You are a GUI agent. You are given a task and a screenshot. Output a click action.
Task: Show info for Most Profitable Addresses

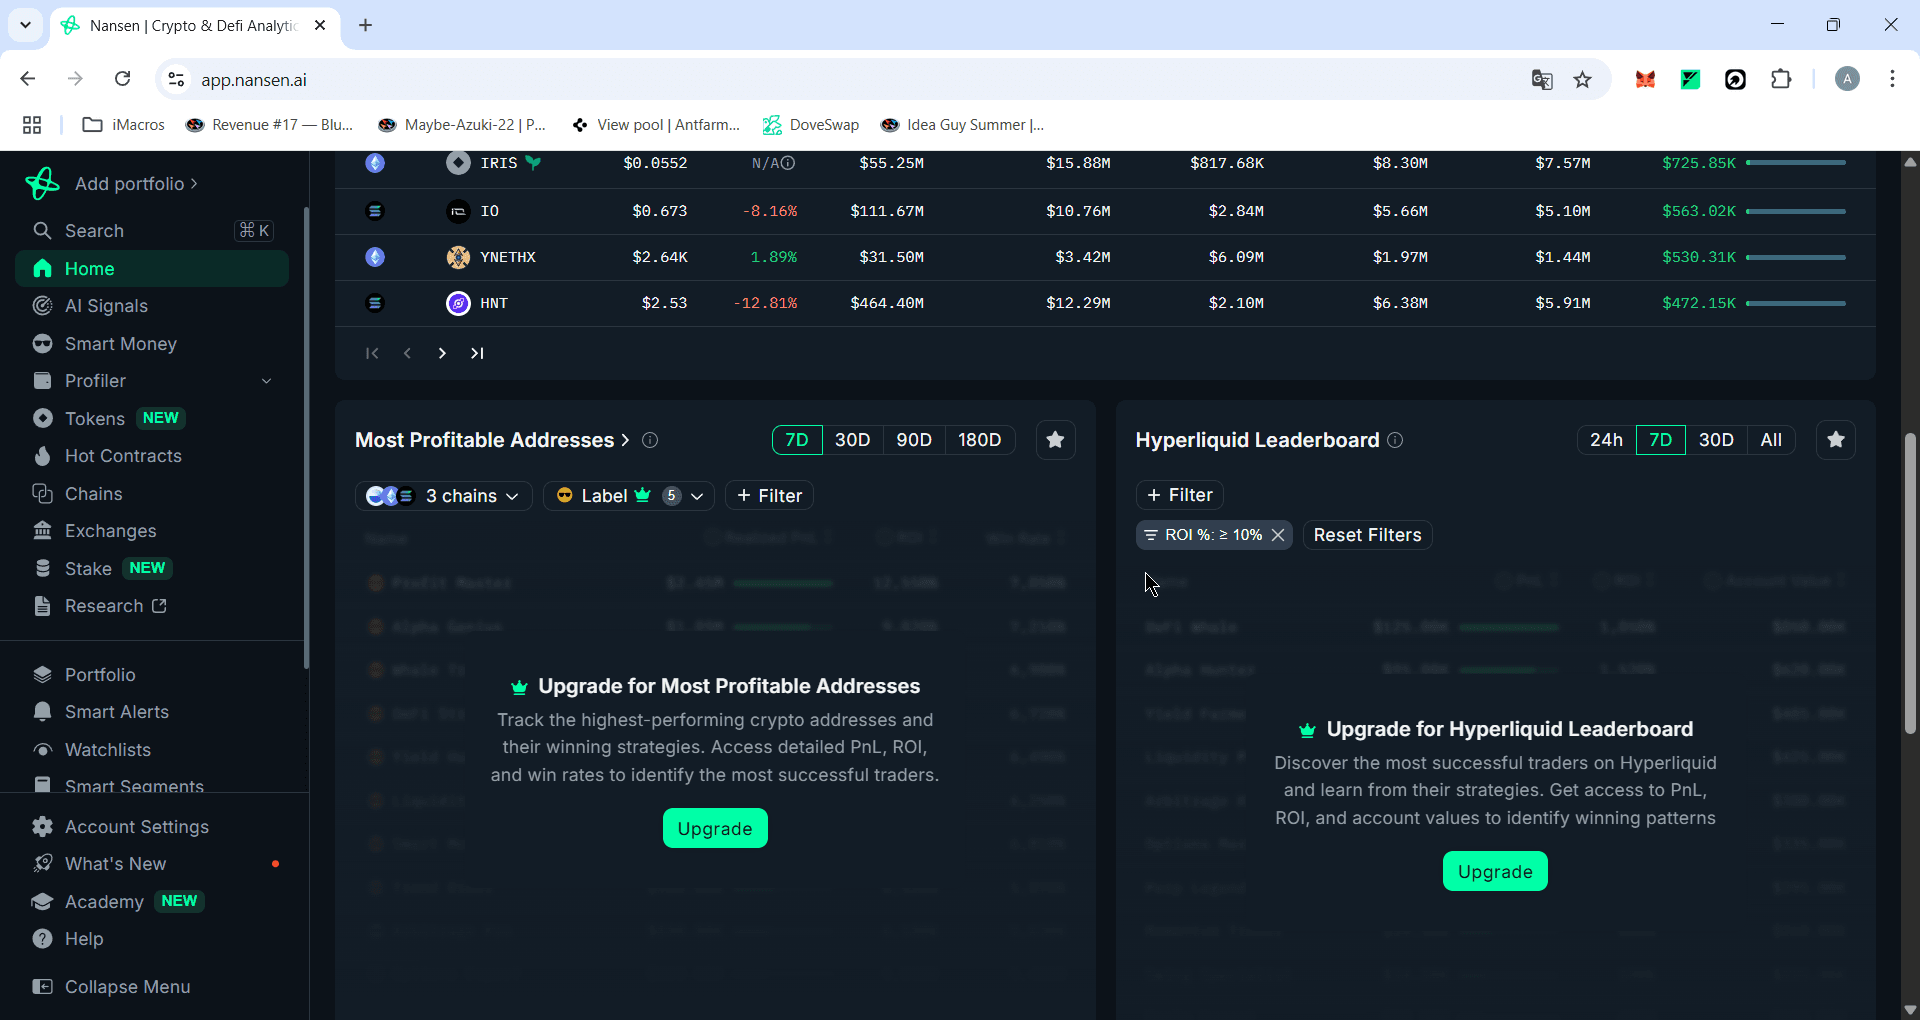[x=650, y=440]
